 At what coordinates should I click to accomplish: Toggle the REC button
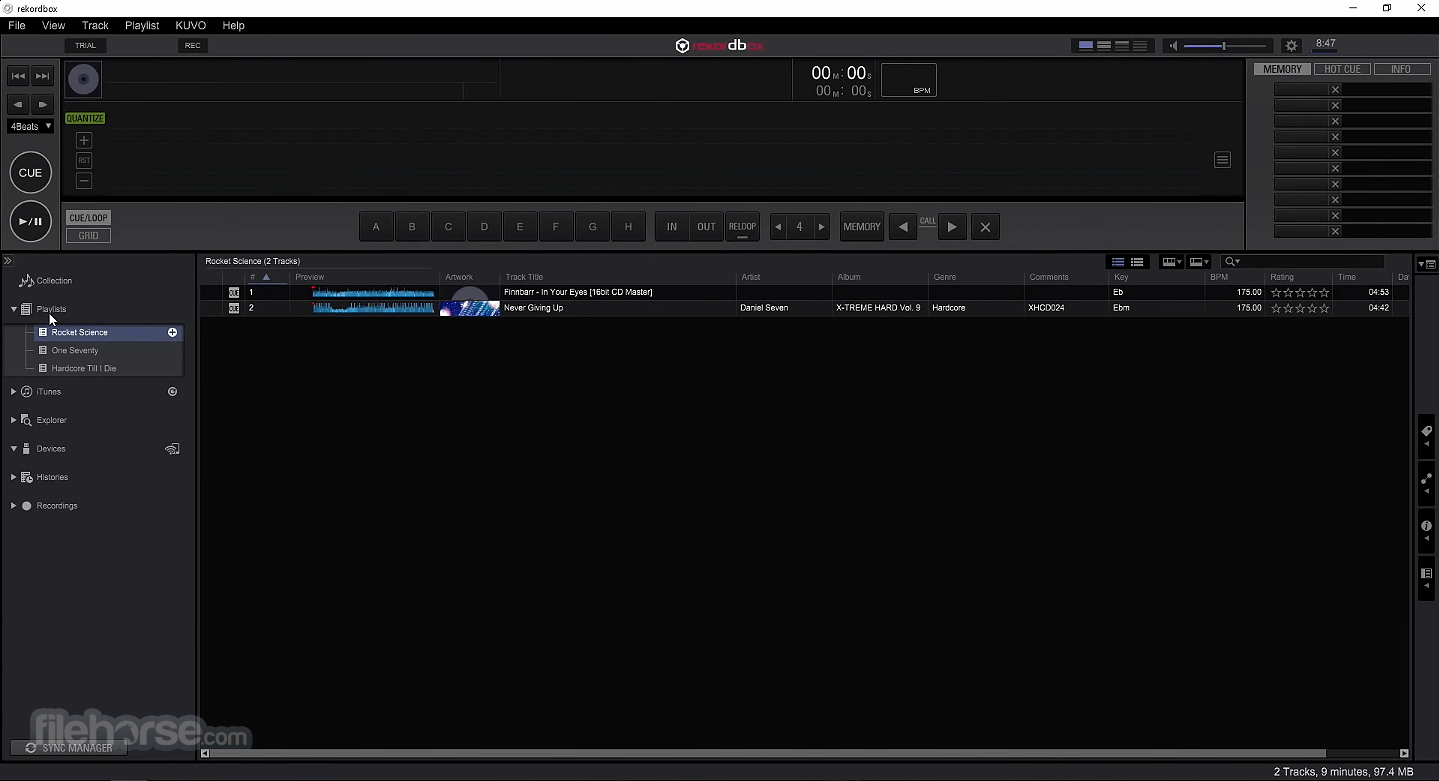192,45
